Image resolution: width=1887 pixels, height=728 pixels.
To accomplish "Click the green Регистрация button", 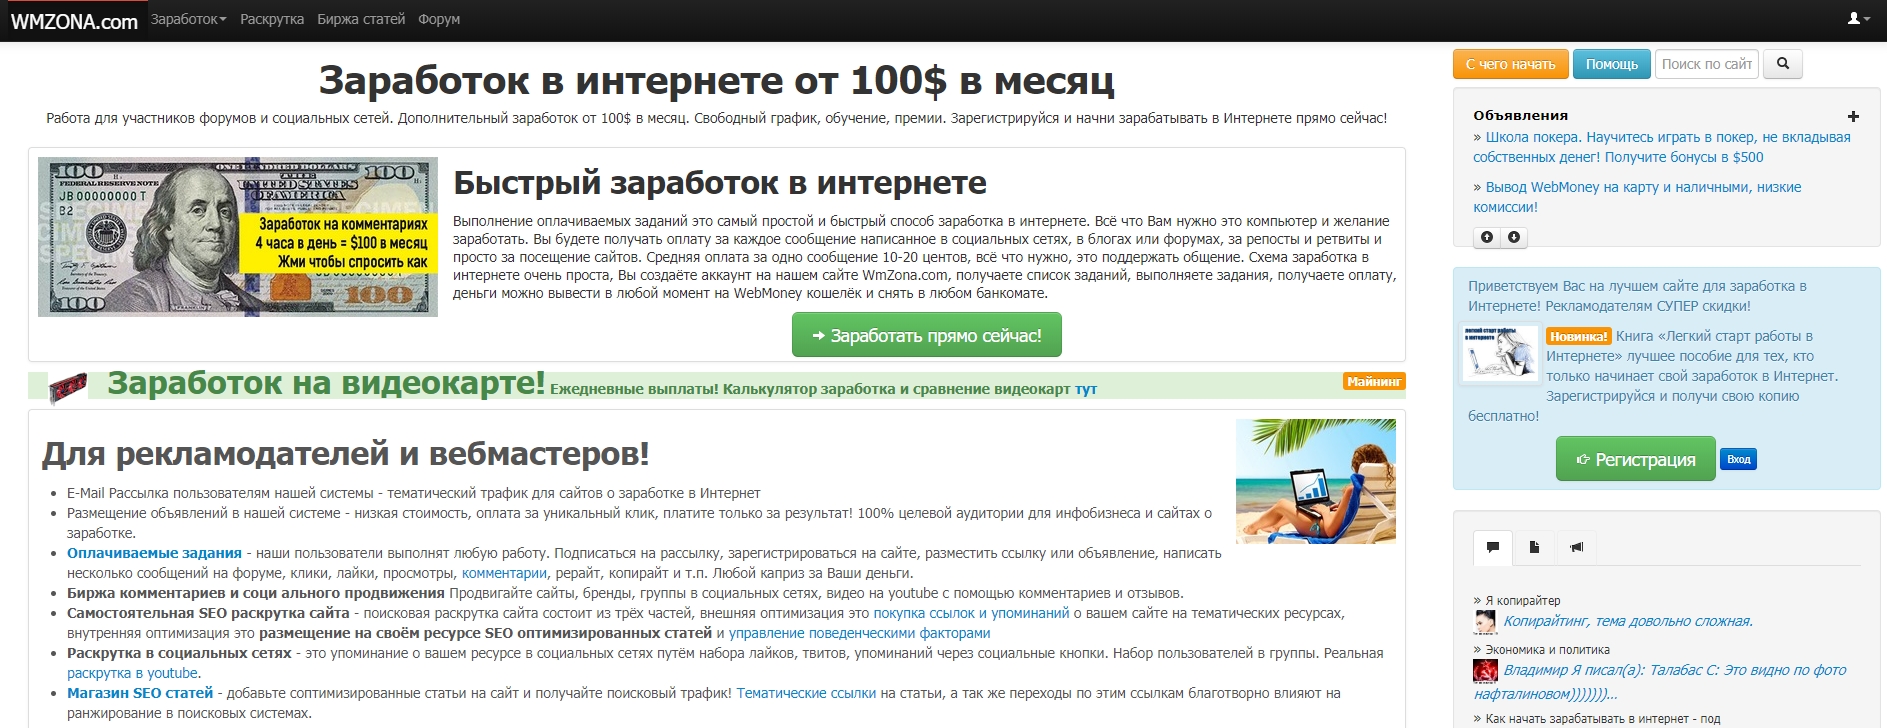I will 1636,459.
